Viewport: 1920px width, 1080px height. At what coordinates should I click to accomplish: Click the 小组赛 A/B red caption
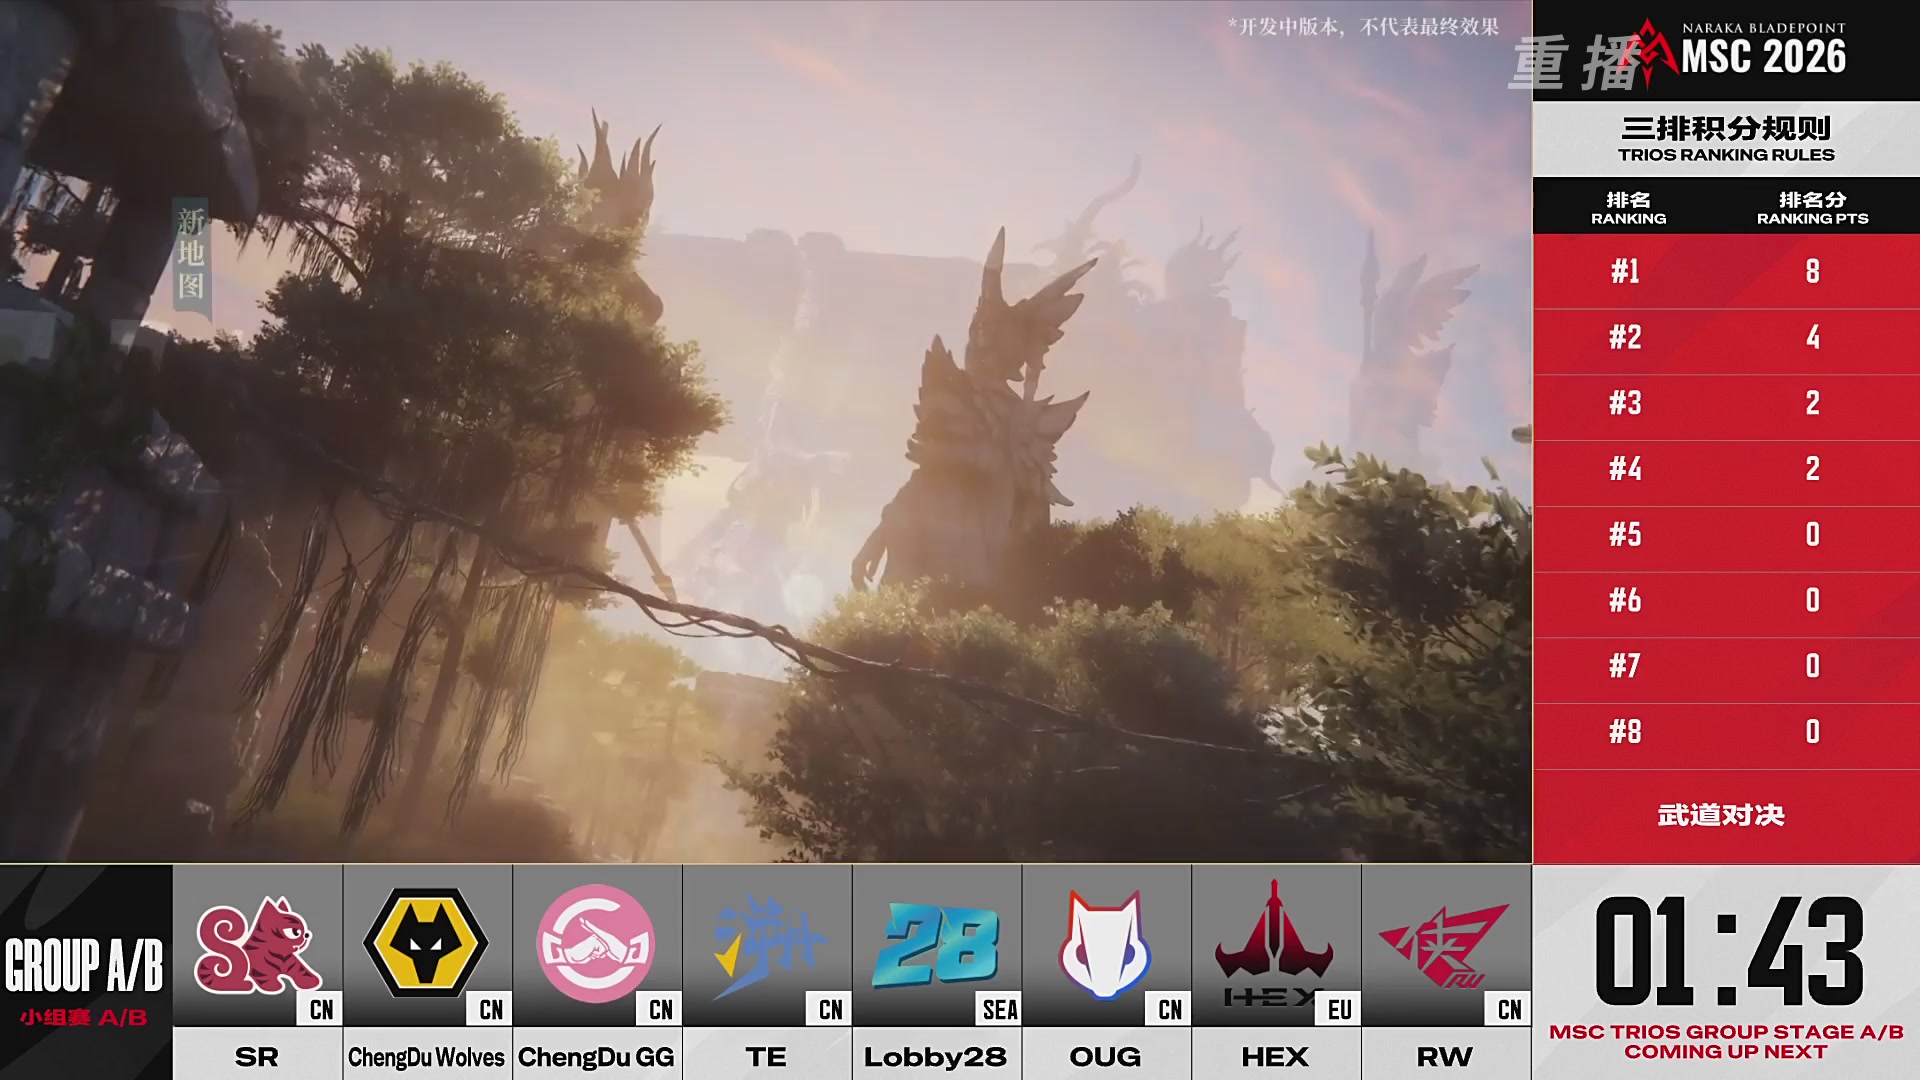tap(84, 1017)
